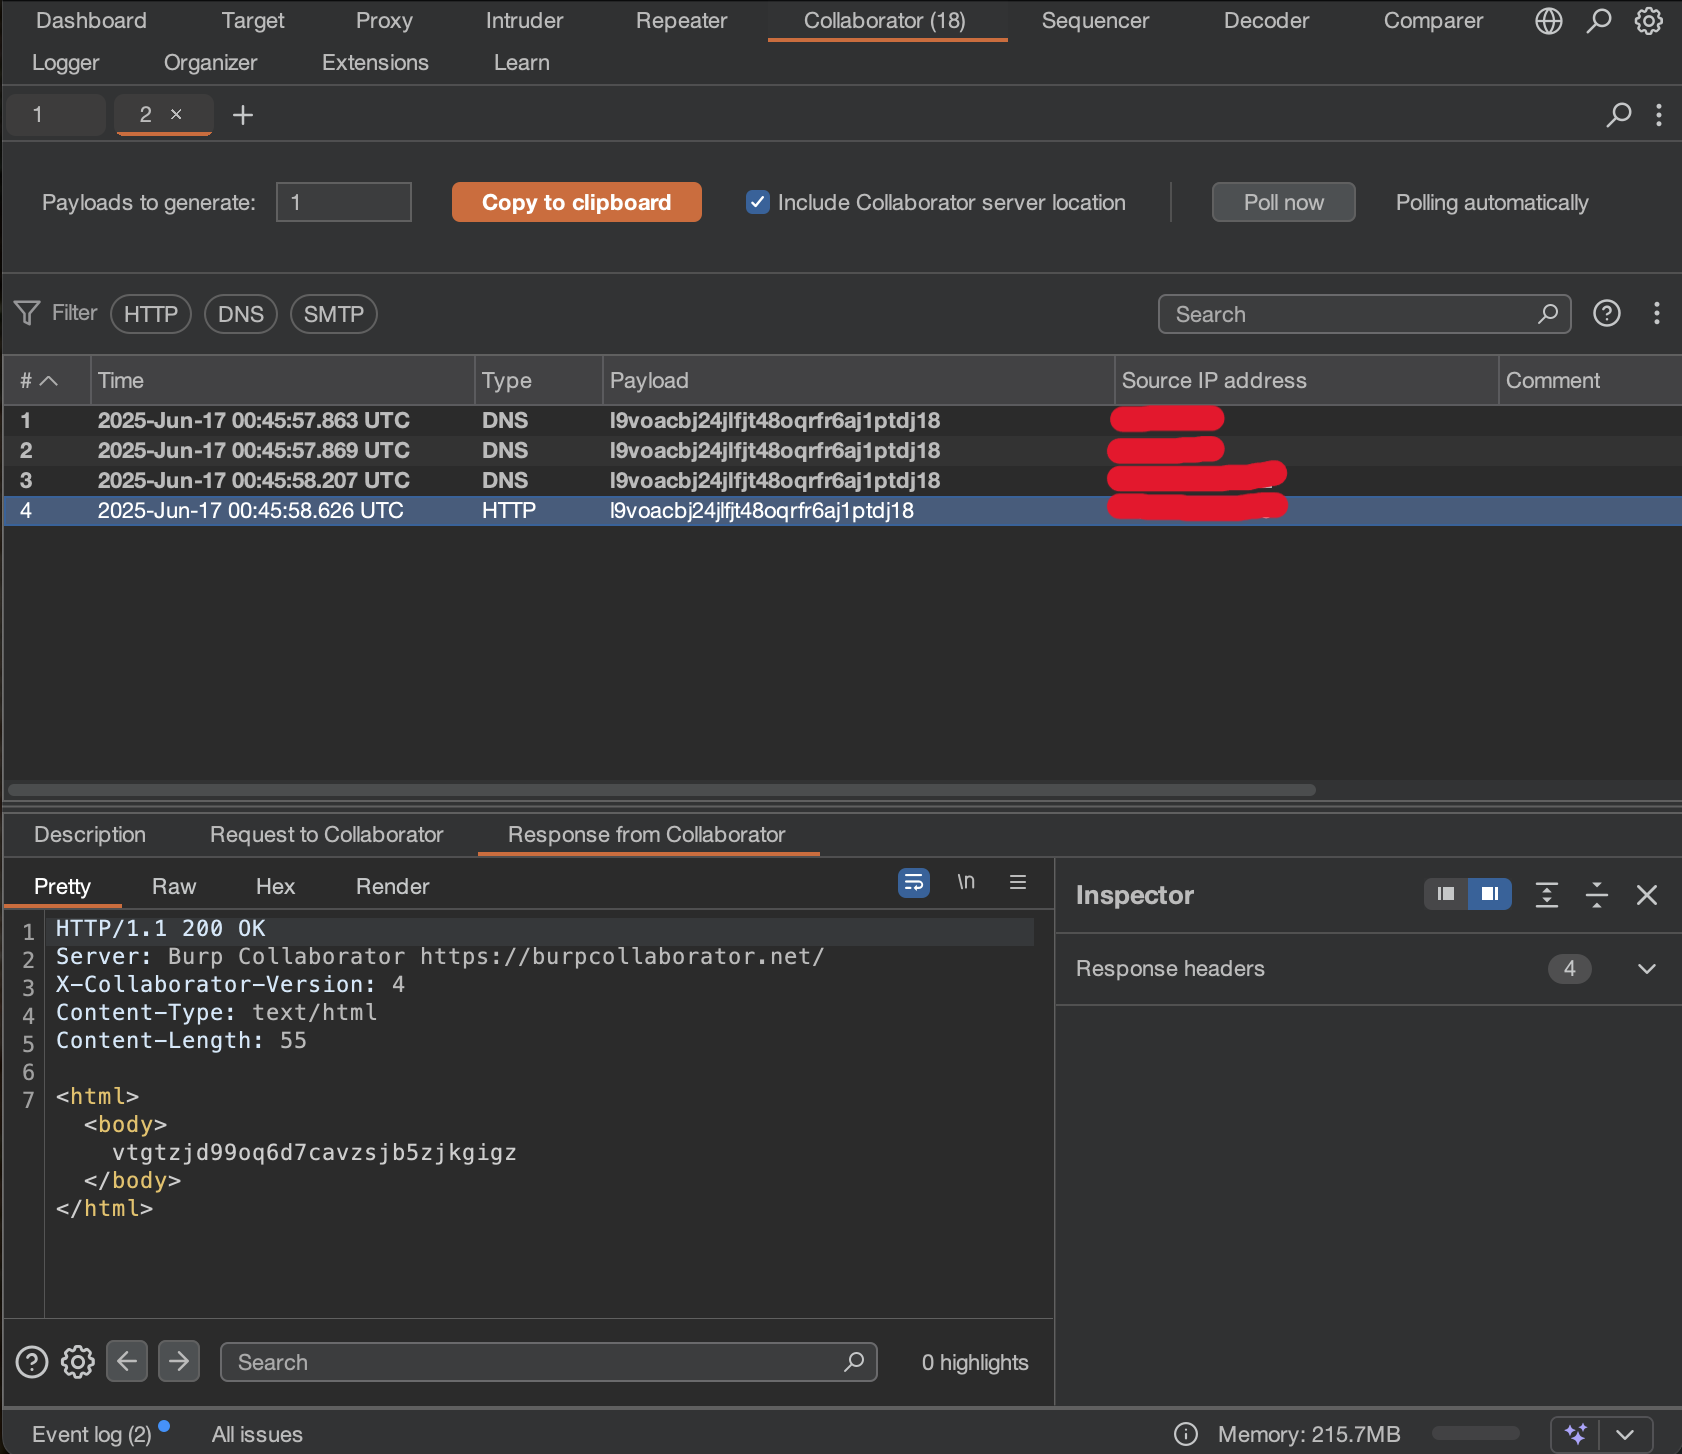Select DNS interaction row 1
1682x1454 pixels.
841,420
